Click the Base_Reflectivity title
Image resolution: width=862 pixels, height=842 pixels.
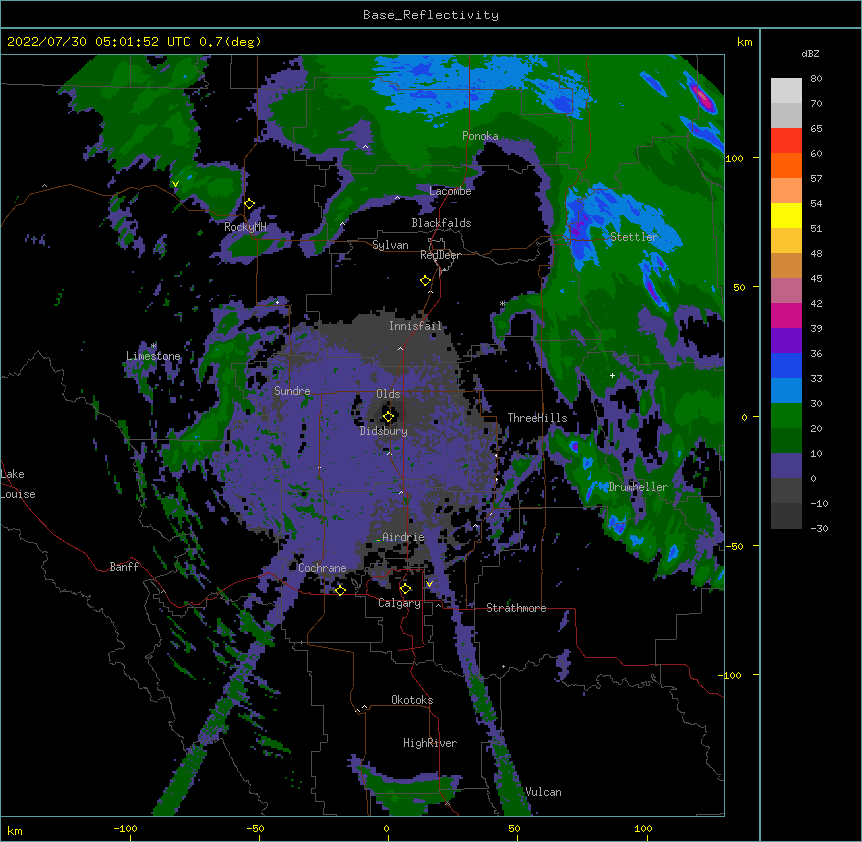click(x=431, y=15)
